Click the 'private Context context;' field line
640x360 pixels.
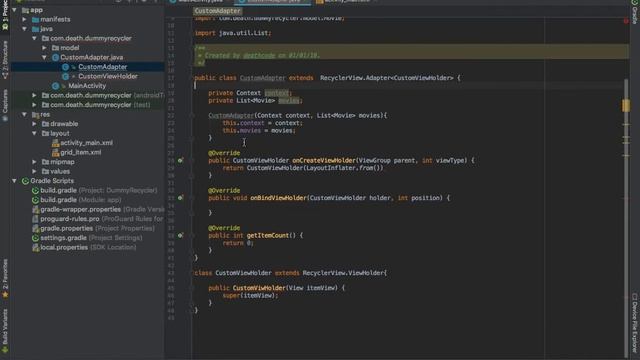tap(250, 93)
